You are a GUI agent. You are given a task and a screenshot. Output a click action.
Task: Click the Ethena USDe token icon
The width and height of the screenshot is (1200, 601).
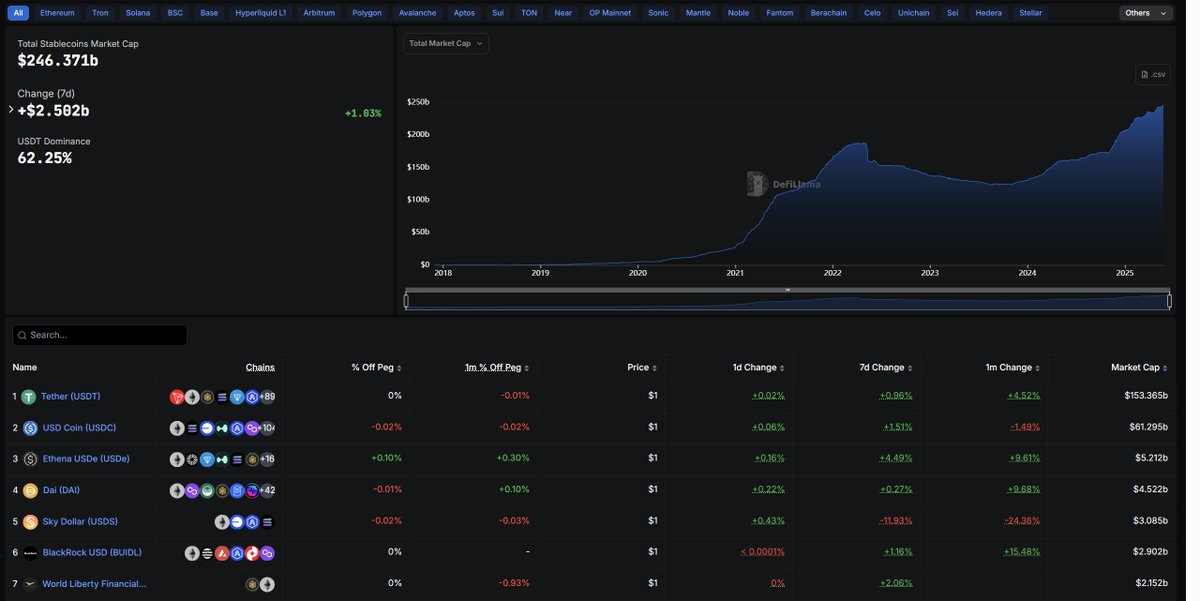coord(30,459)
